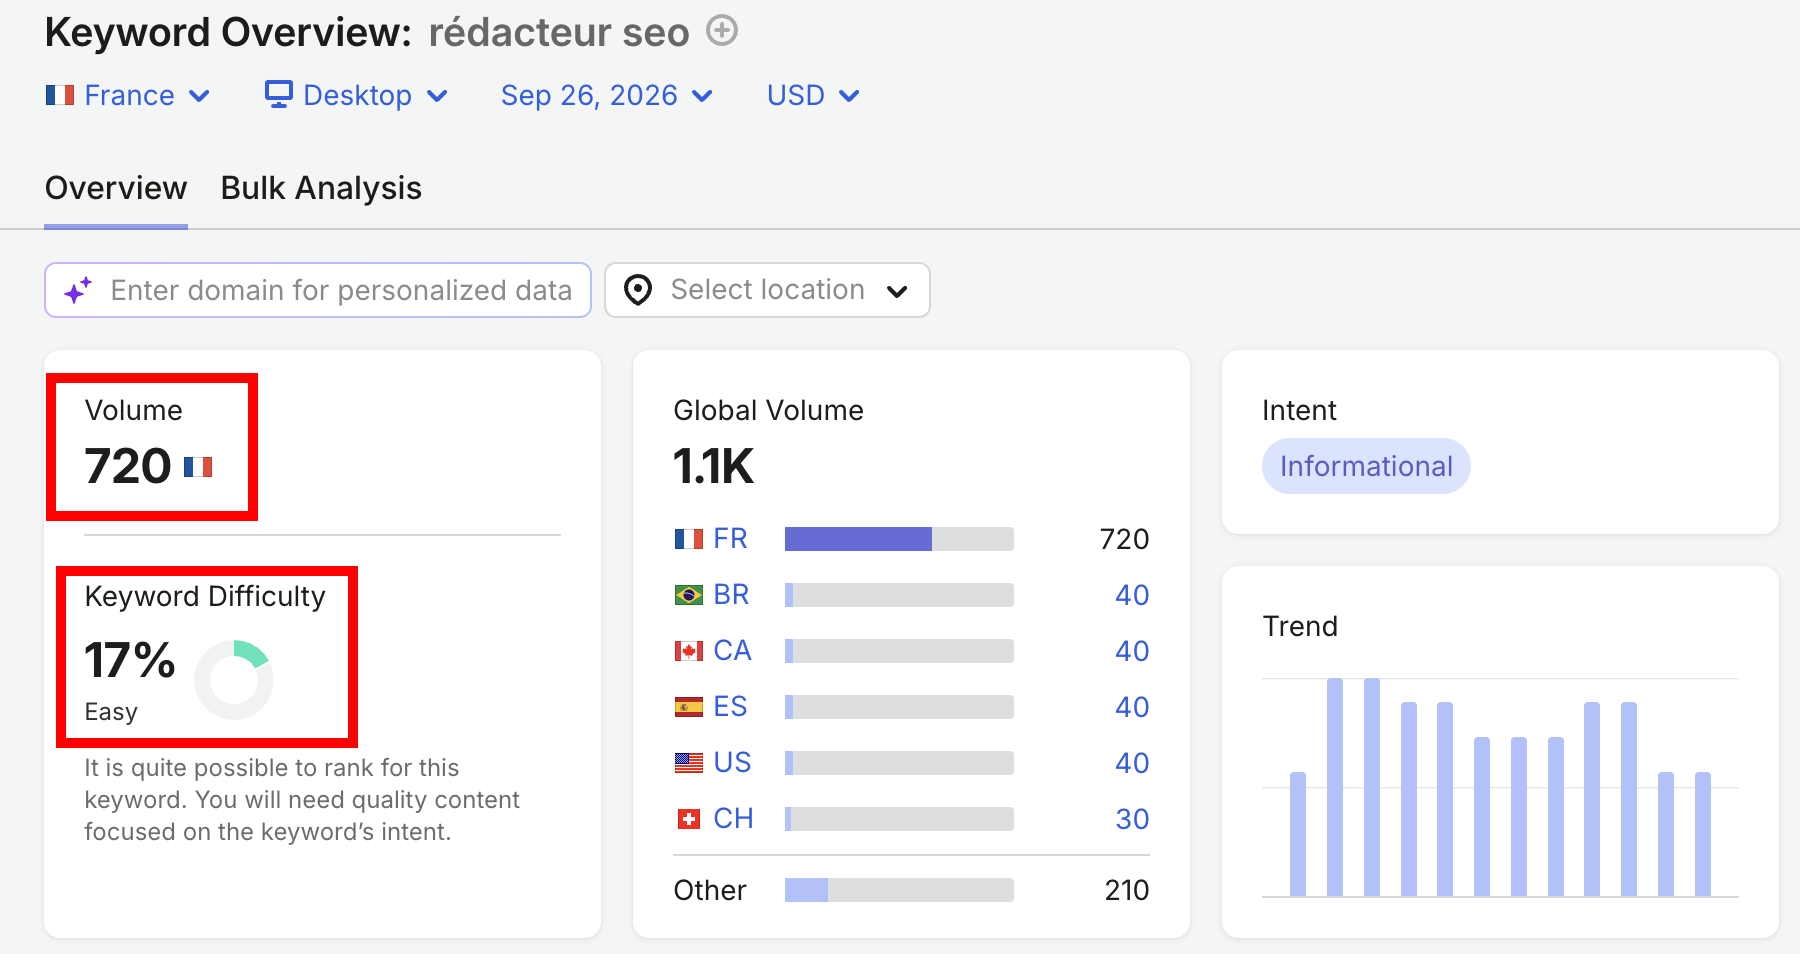Open the Sep 26, 2026 date dropdown
This screenshot has height=954, width=1800.
coord(607,95)
